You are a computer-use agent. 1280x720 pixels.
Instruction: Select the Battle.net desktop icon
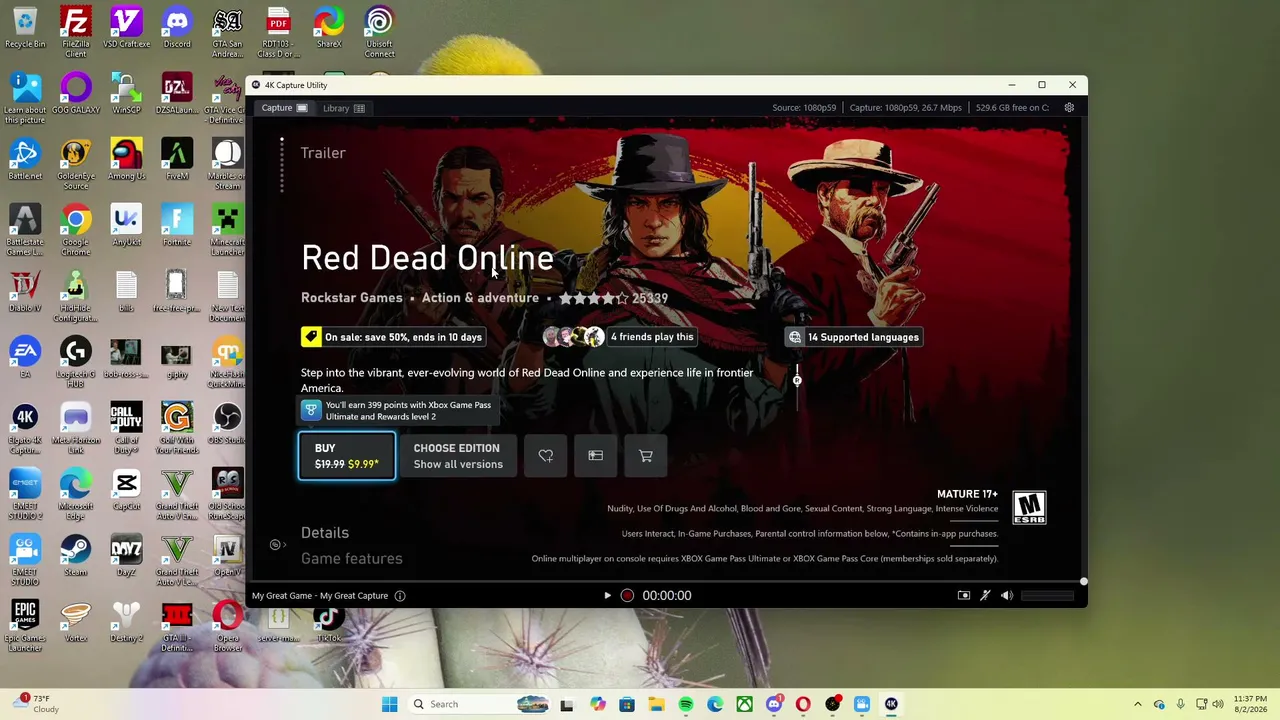[25, 160]
